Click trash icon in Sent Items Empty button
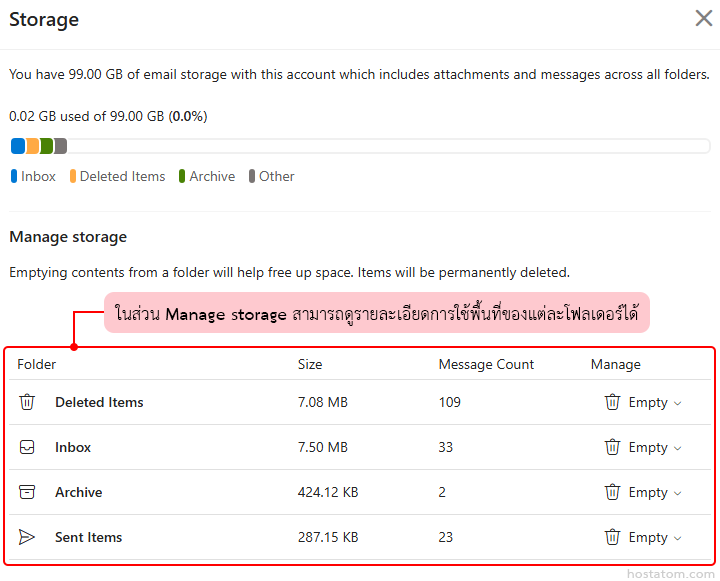Viewport: 720px width, 581px height. [x=612, y=537]
